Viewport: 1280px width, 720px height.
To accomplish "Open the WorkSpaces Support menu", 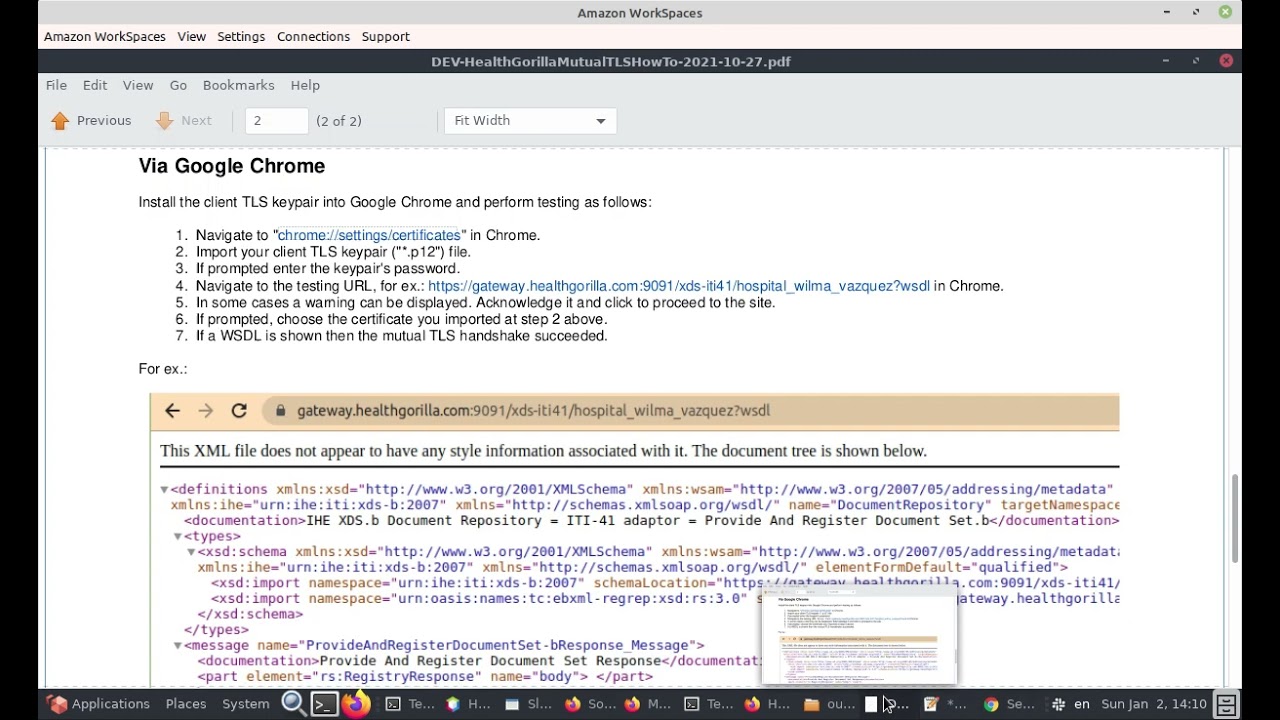I will [x=385, y=37].
